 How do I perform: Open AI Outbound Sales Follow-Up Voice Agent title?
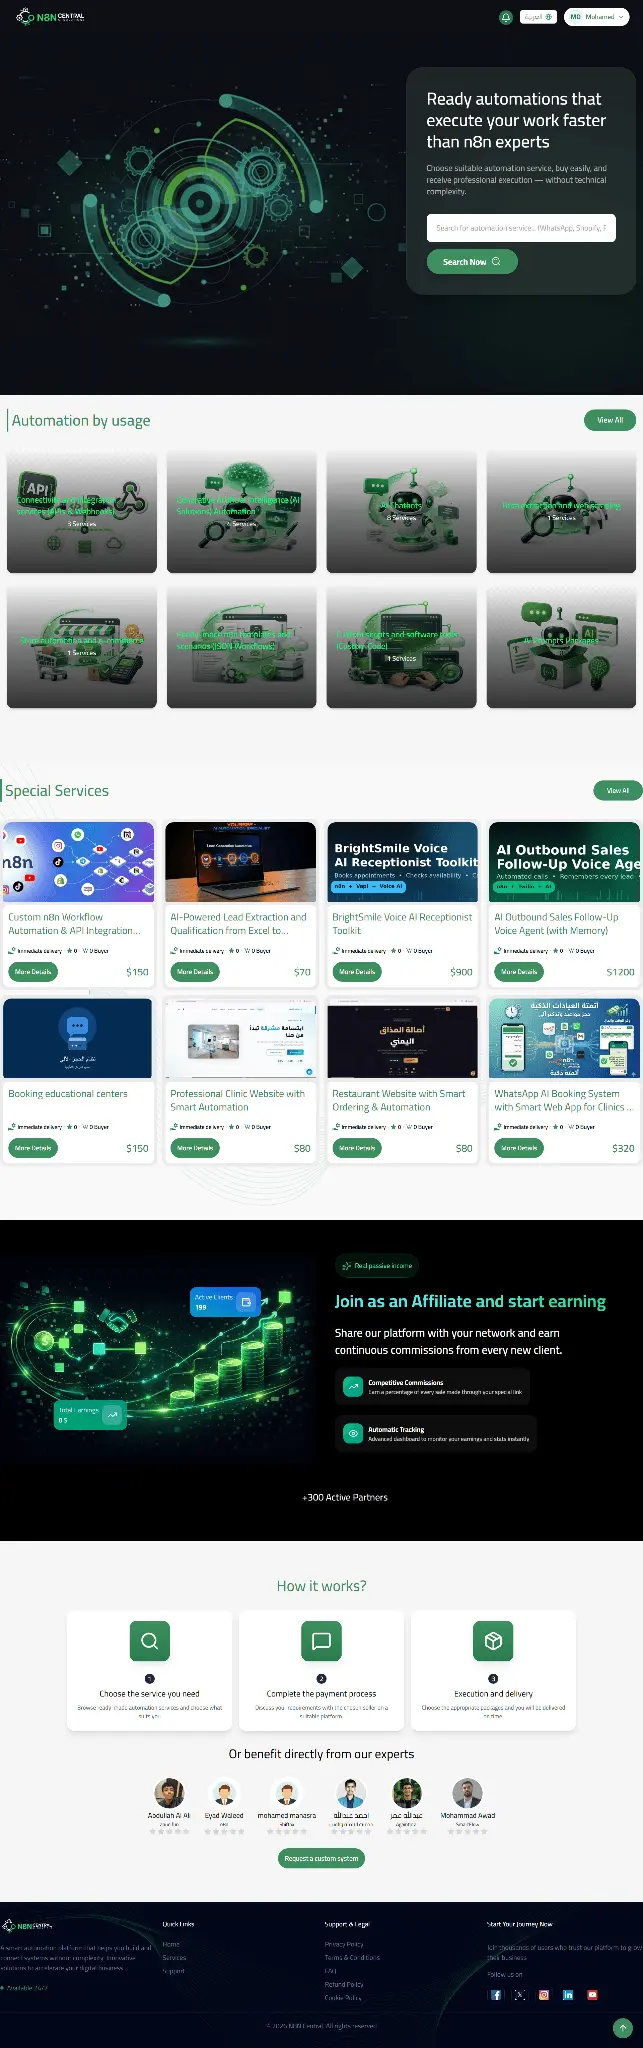[556, 923]
